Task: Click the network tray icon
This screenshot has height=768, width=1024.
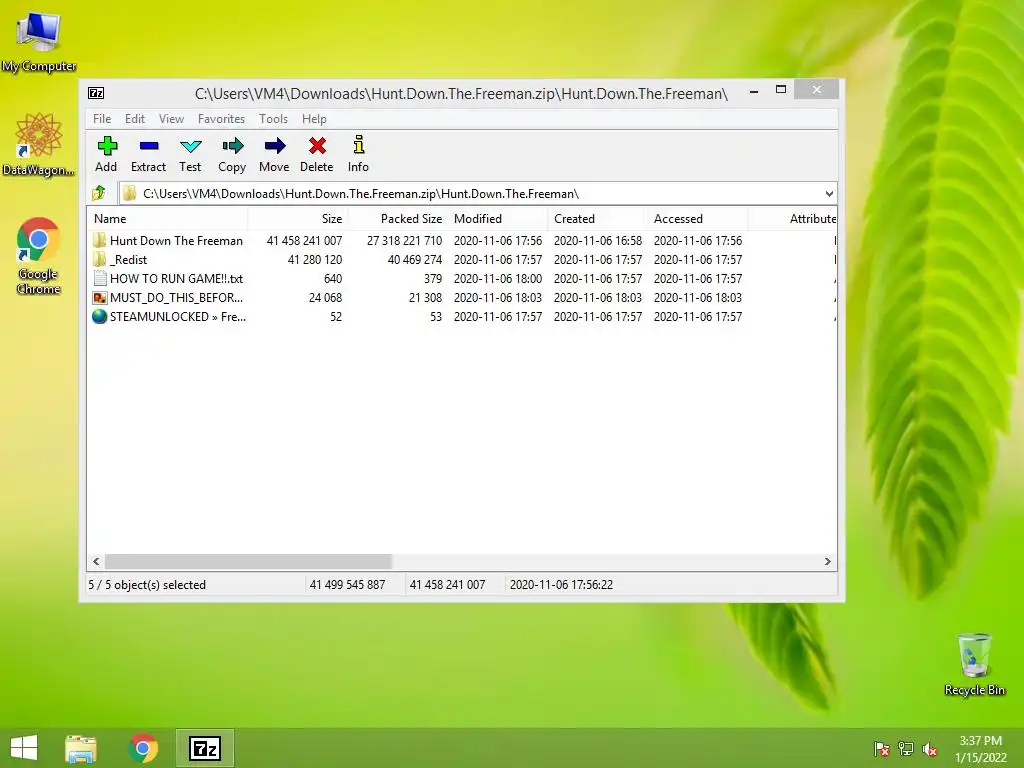Action: click(x=906, y=749)
